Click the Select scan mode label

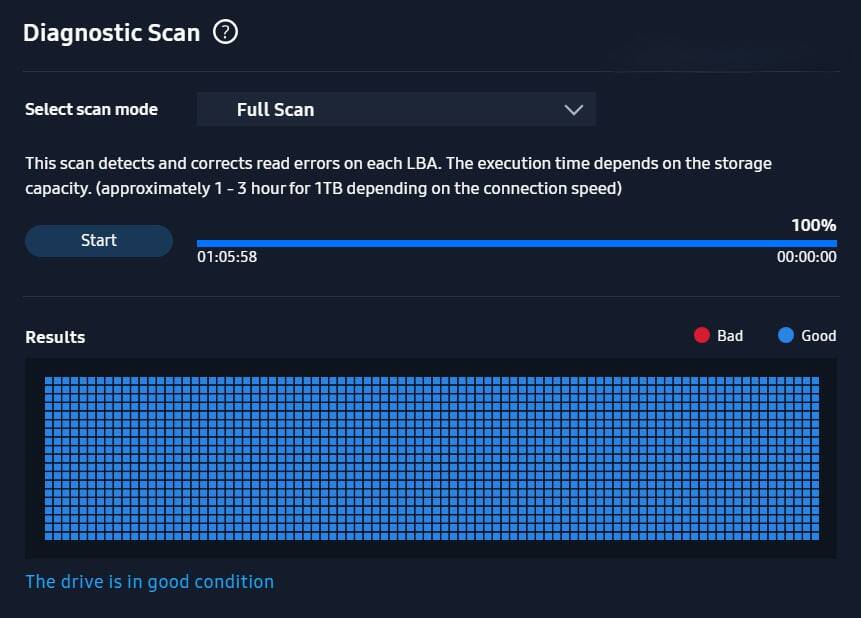pyautogui.click(x=91, y=109)
